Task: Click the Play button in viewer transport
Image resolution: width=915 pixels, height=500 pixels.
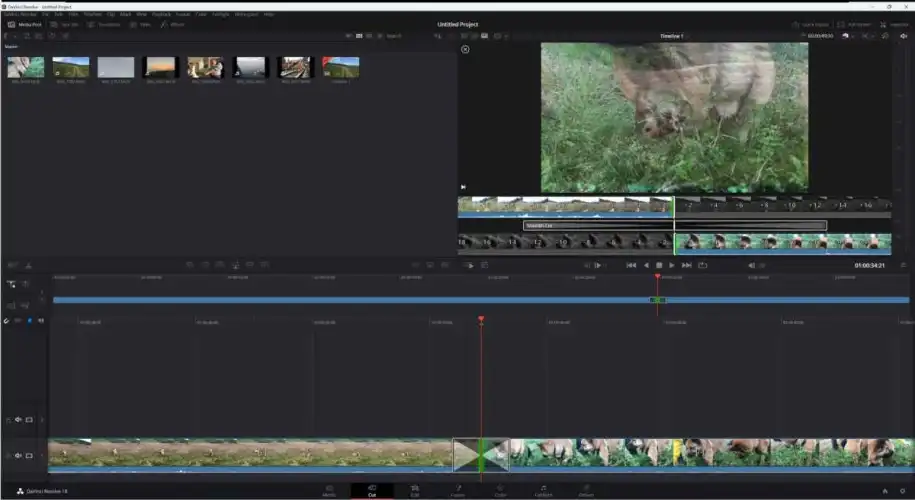Action: tap(672, 265)
